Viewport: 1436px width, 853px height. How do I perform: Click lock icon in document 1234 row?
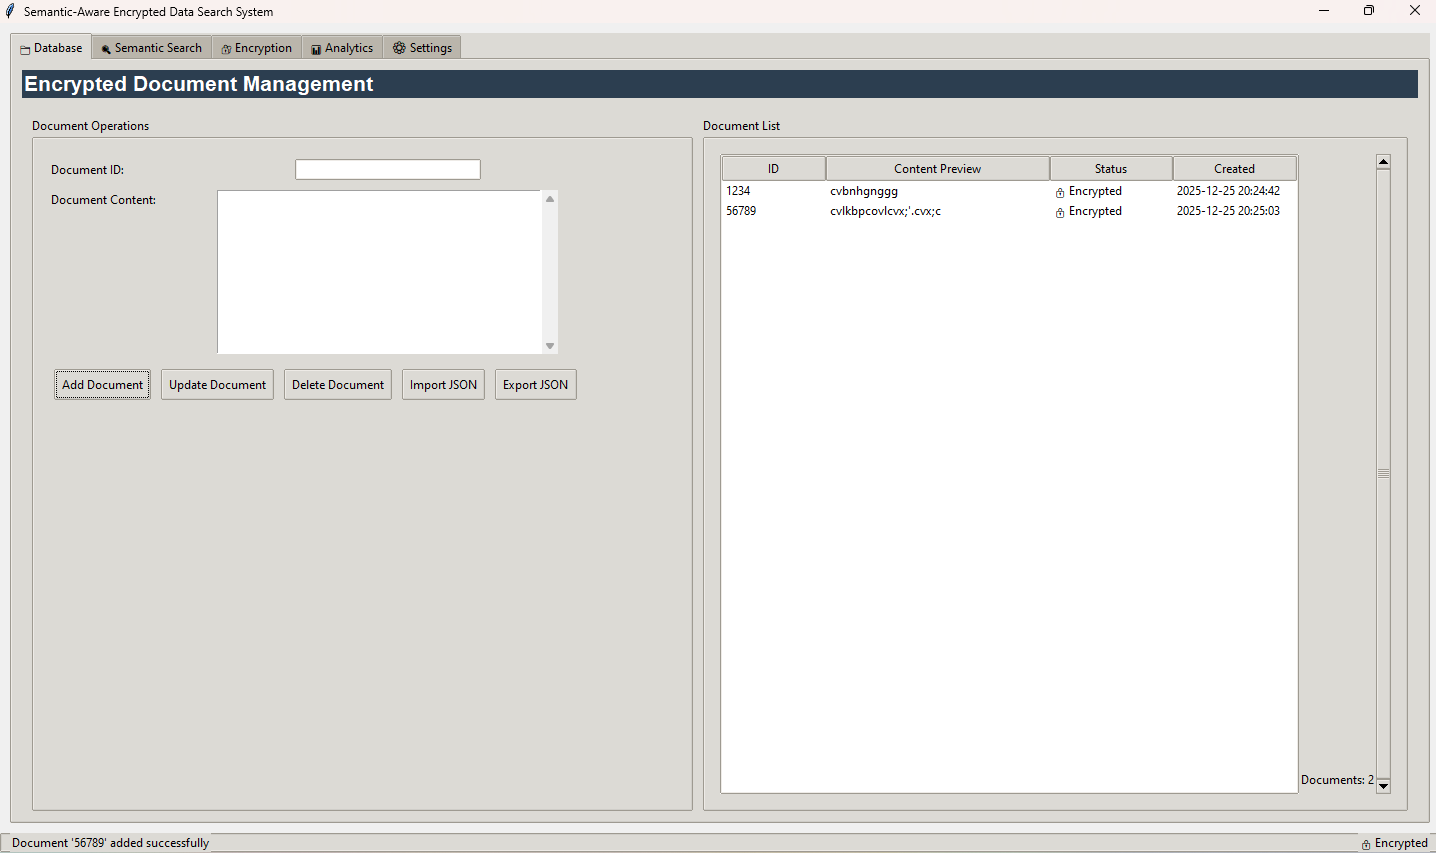pyautogui.click(x=1060, y=192)
